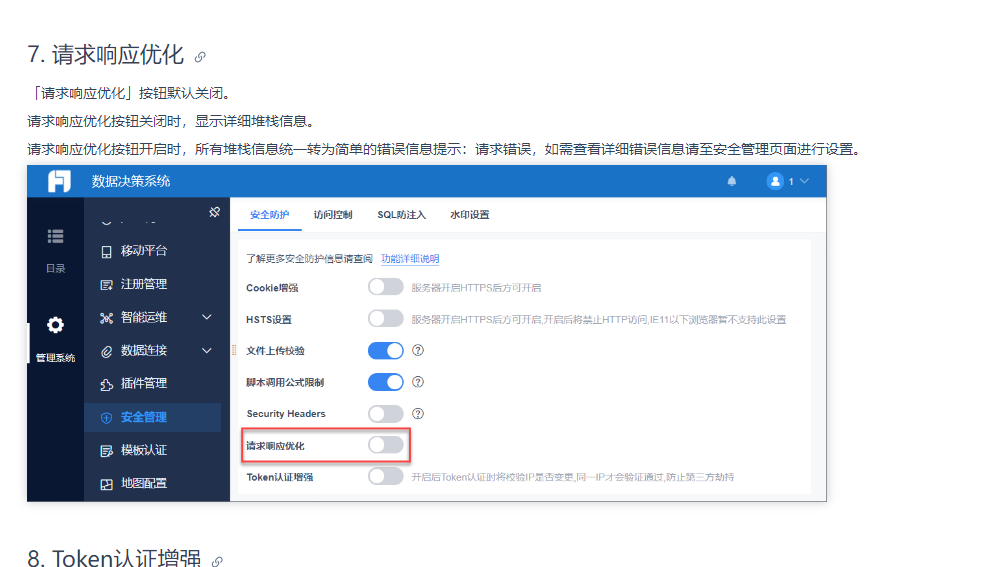Click the 数据决策系统 title

point(131,181)
